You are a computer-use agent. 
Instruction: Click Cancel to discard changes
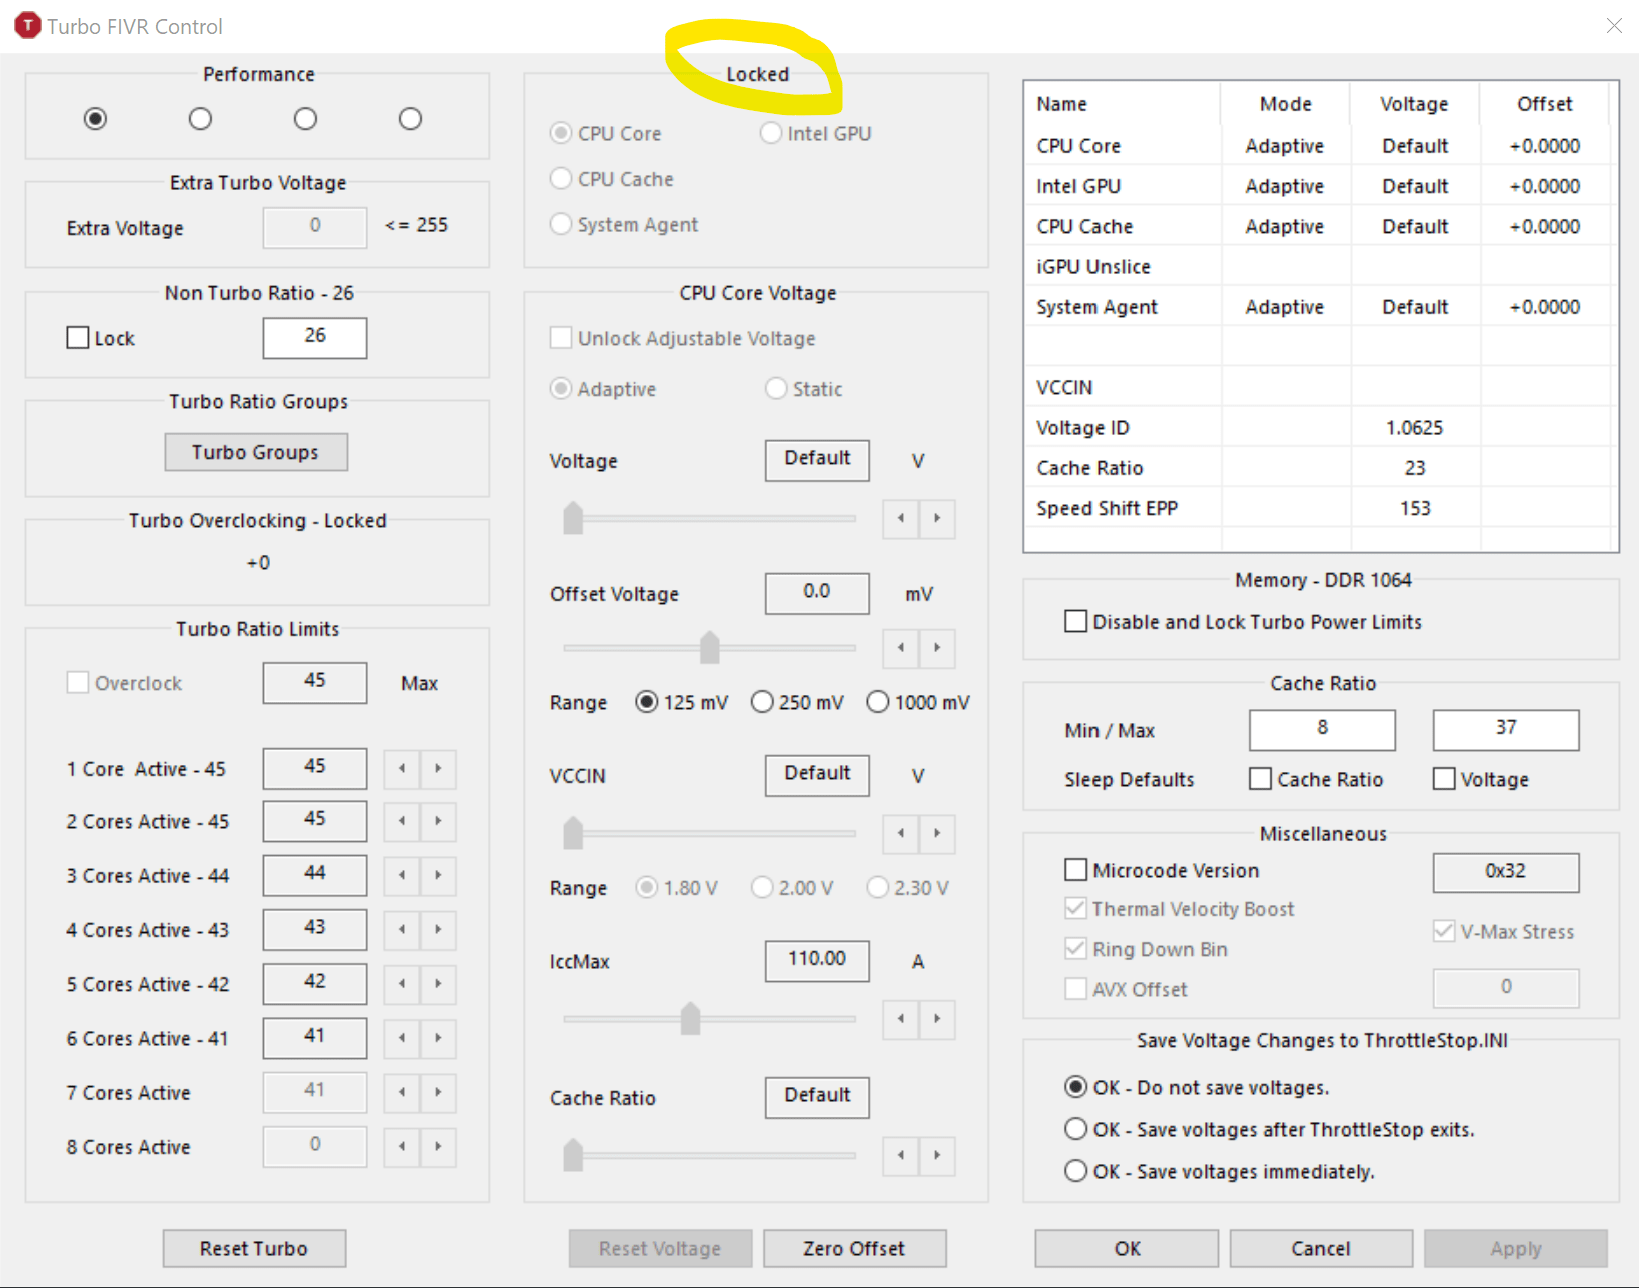1321,1248
